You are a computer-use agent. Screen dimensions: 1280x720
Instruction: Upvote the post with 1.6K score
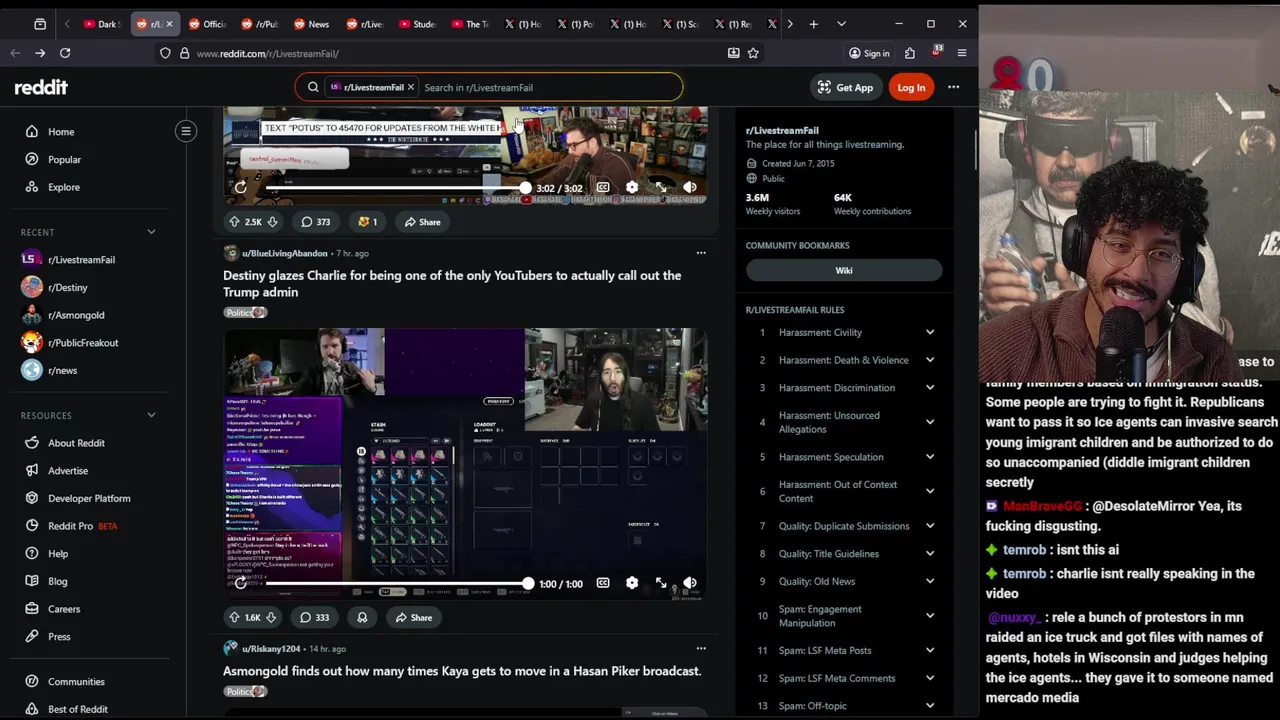tap(234, 618)
